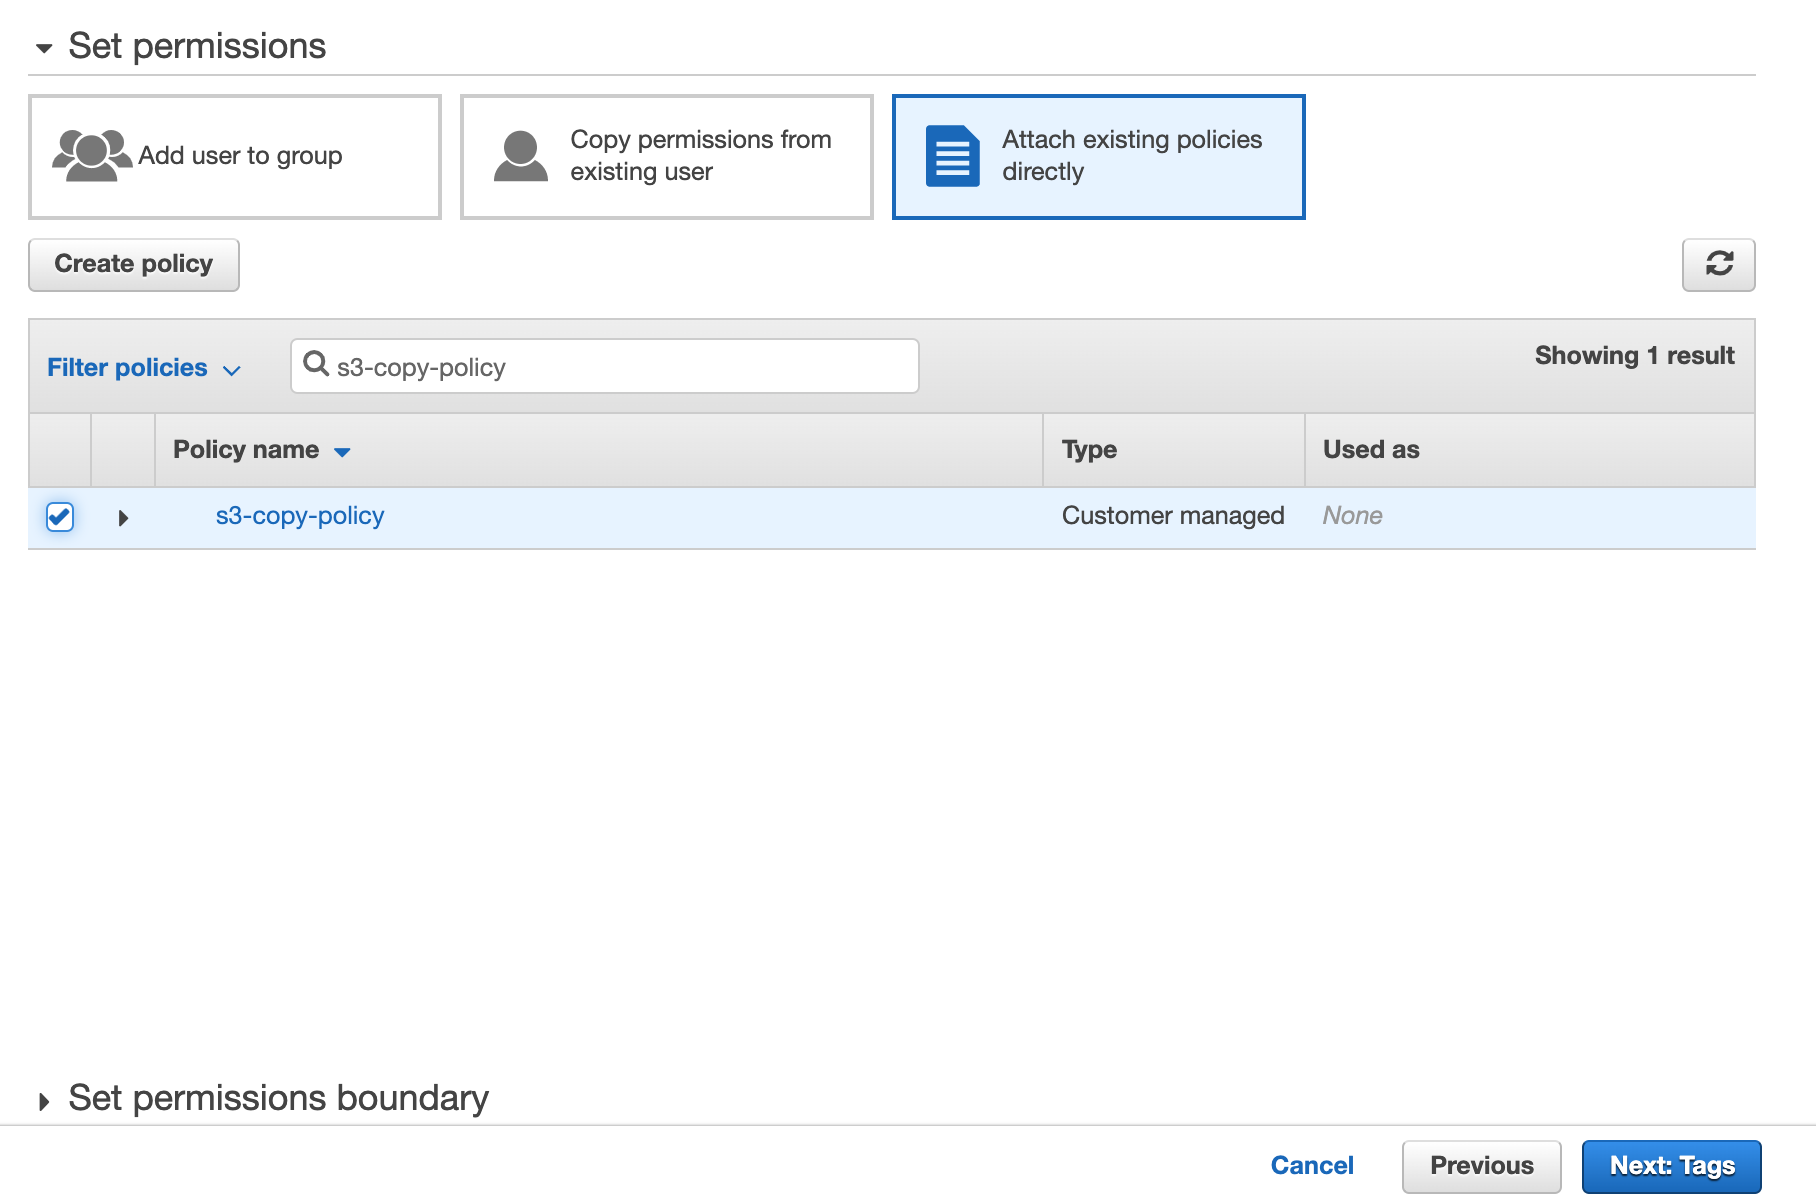Expand the Set permissions boundary section
1816x1204 pixels.
44,1101
